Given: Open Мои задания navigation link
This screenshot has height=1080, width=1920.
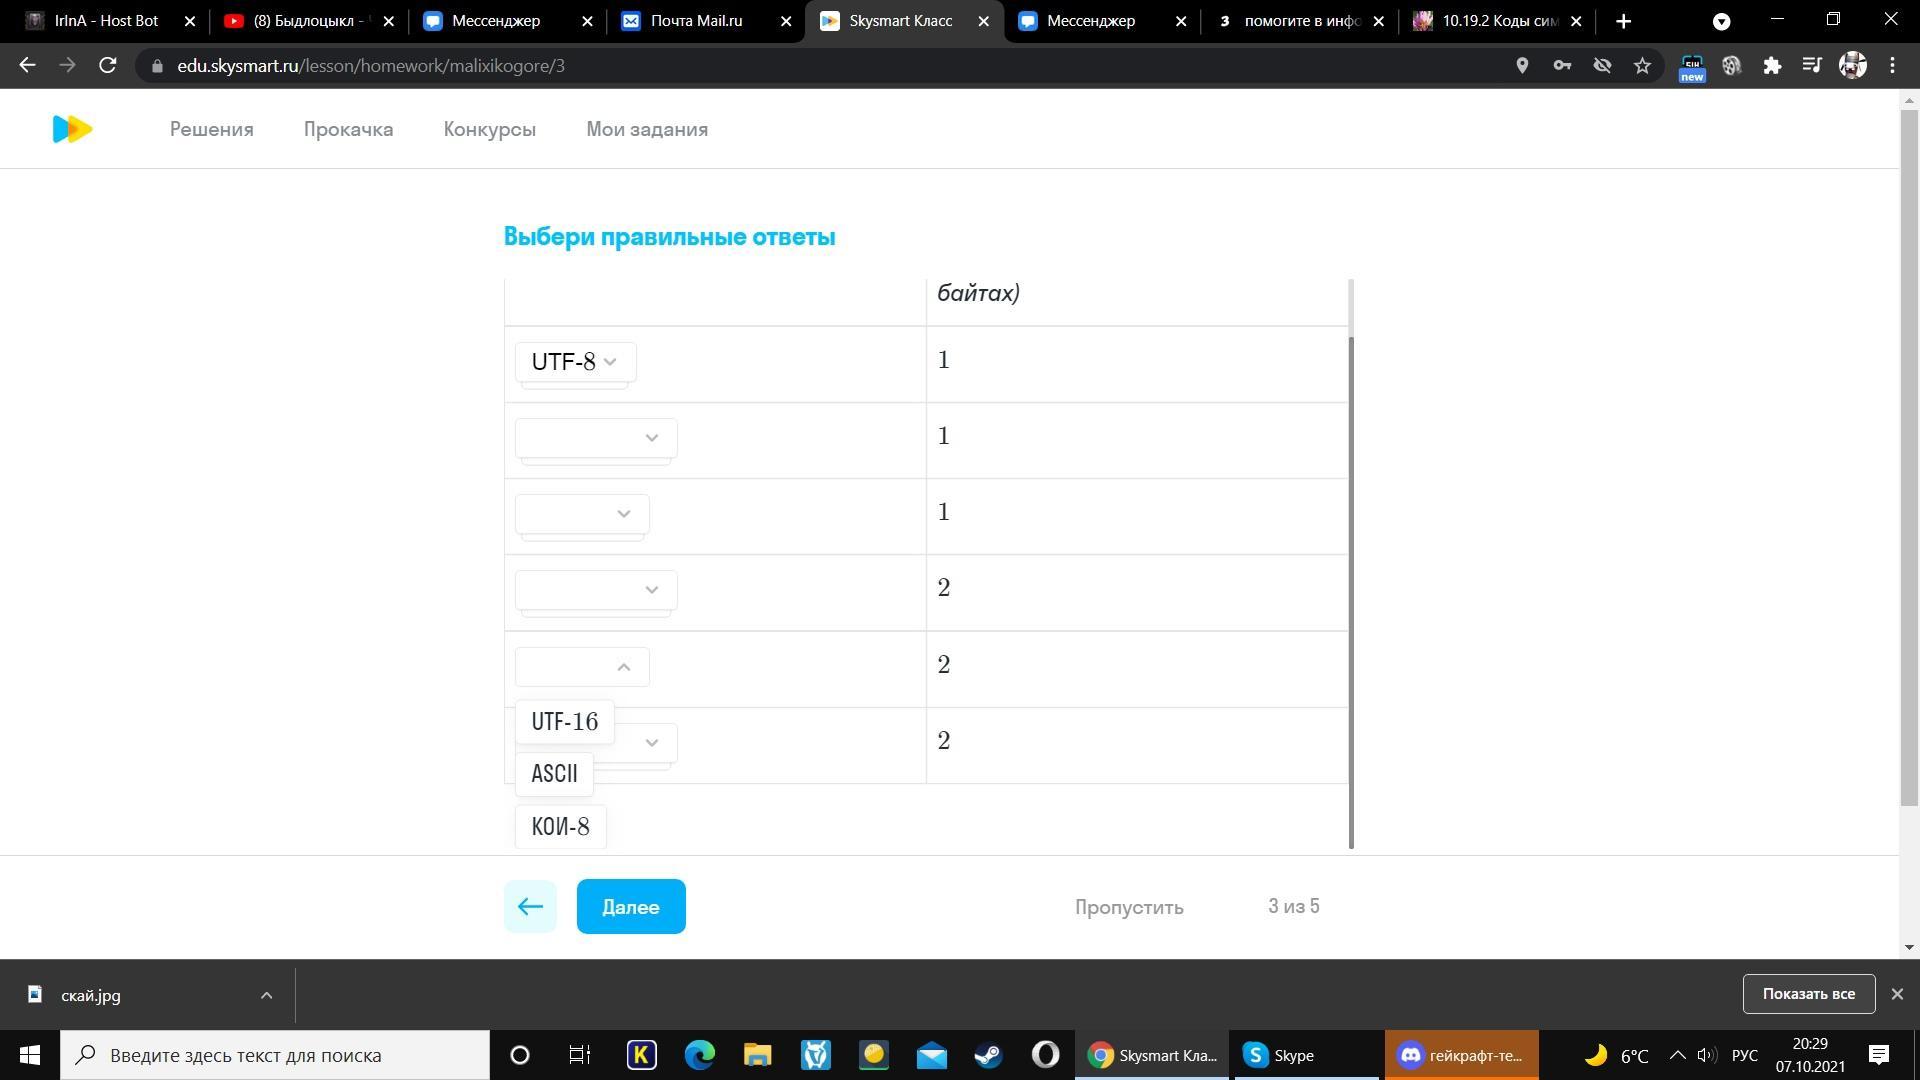Looking at the screenshot, I should click(647, 129).
